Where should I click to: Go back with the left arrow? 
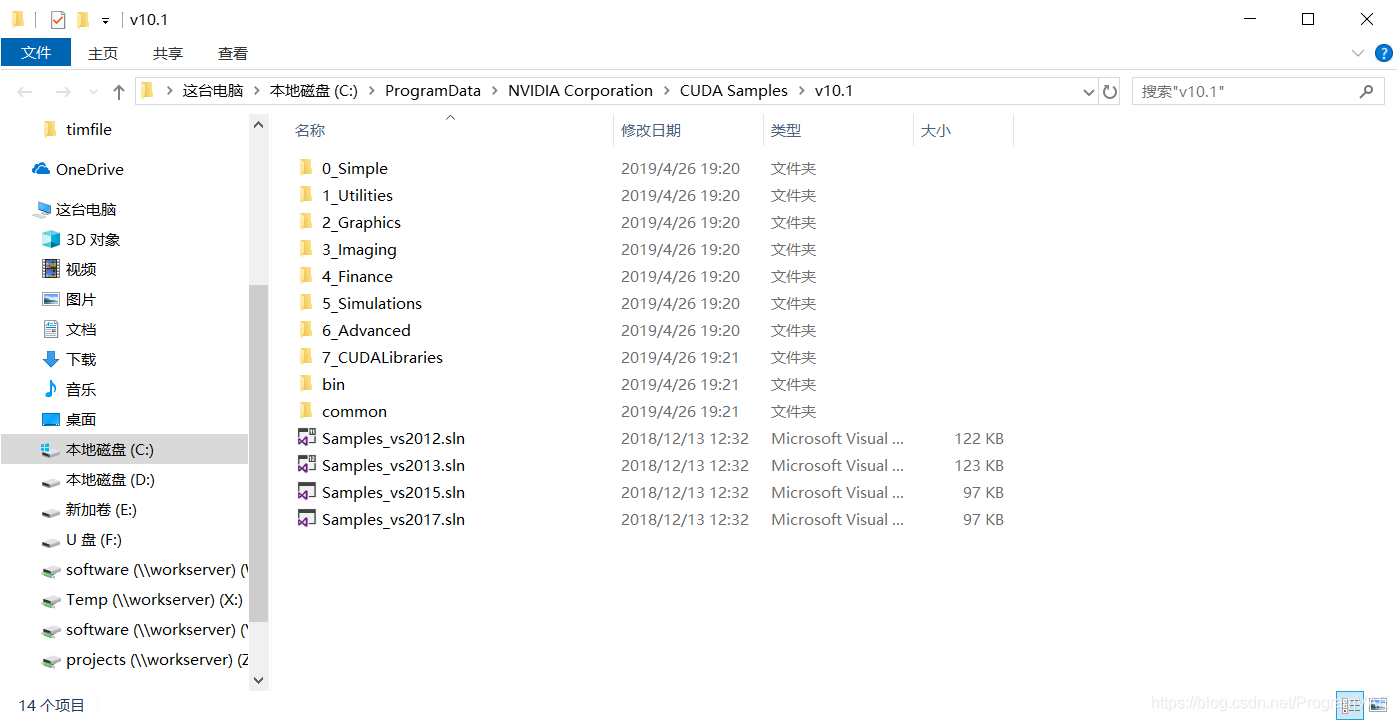[x=27, y=91]
